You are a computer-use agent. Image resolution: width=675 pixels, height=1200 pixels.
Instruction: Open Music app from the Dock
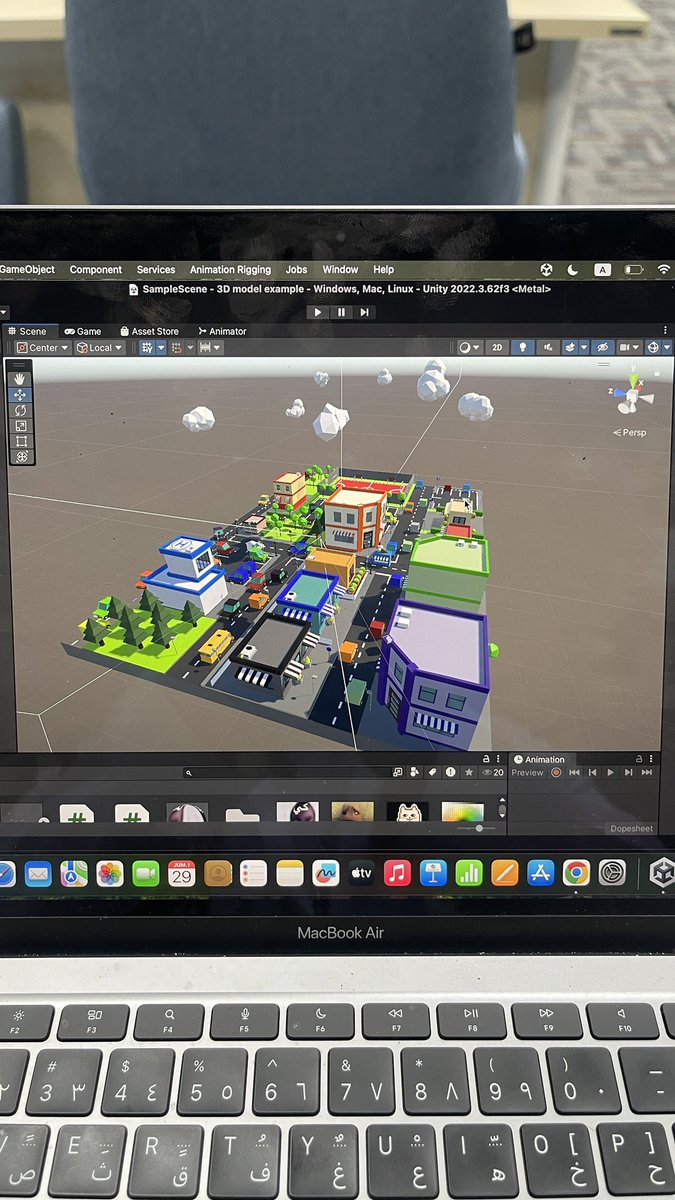[x=397, y=873]
